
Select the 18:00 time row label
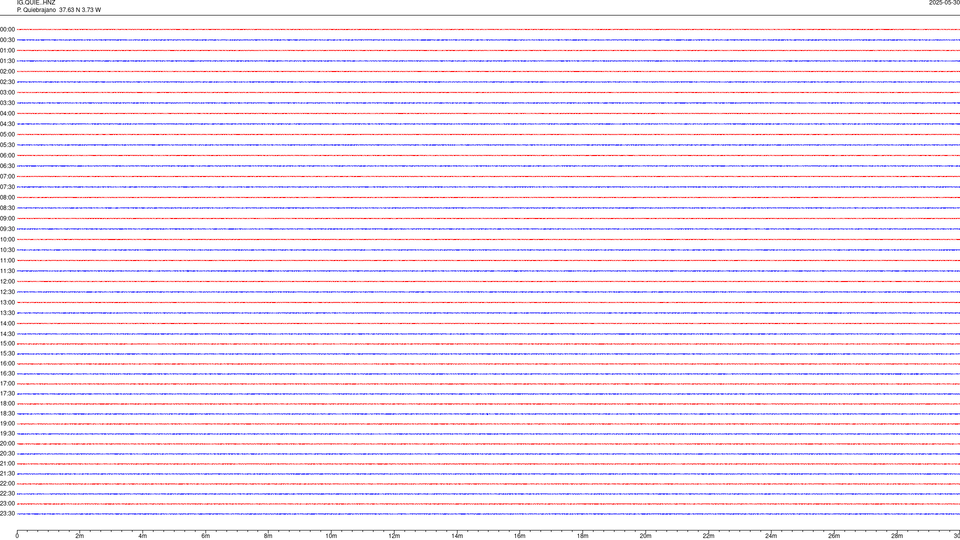coord(7,403)
